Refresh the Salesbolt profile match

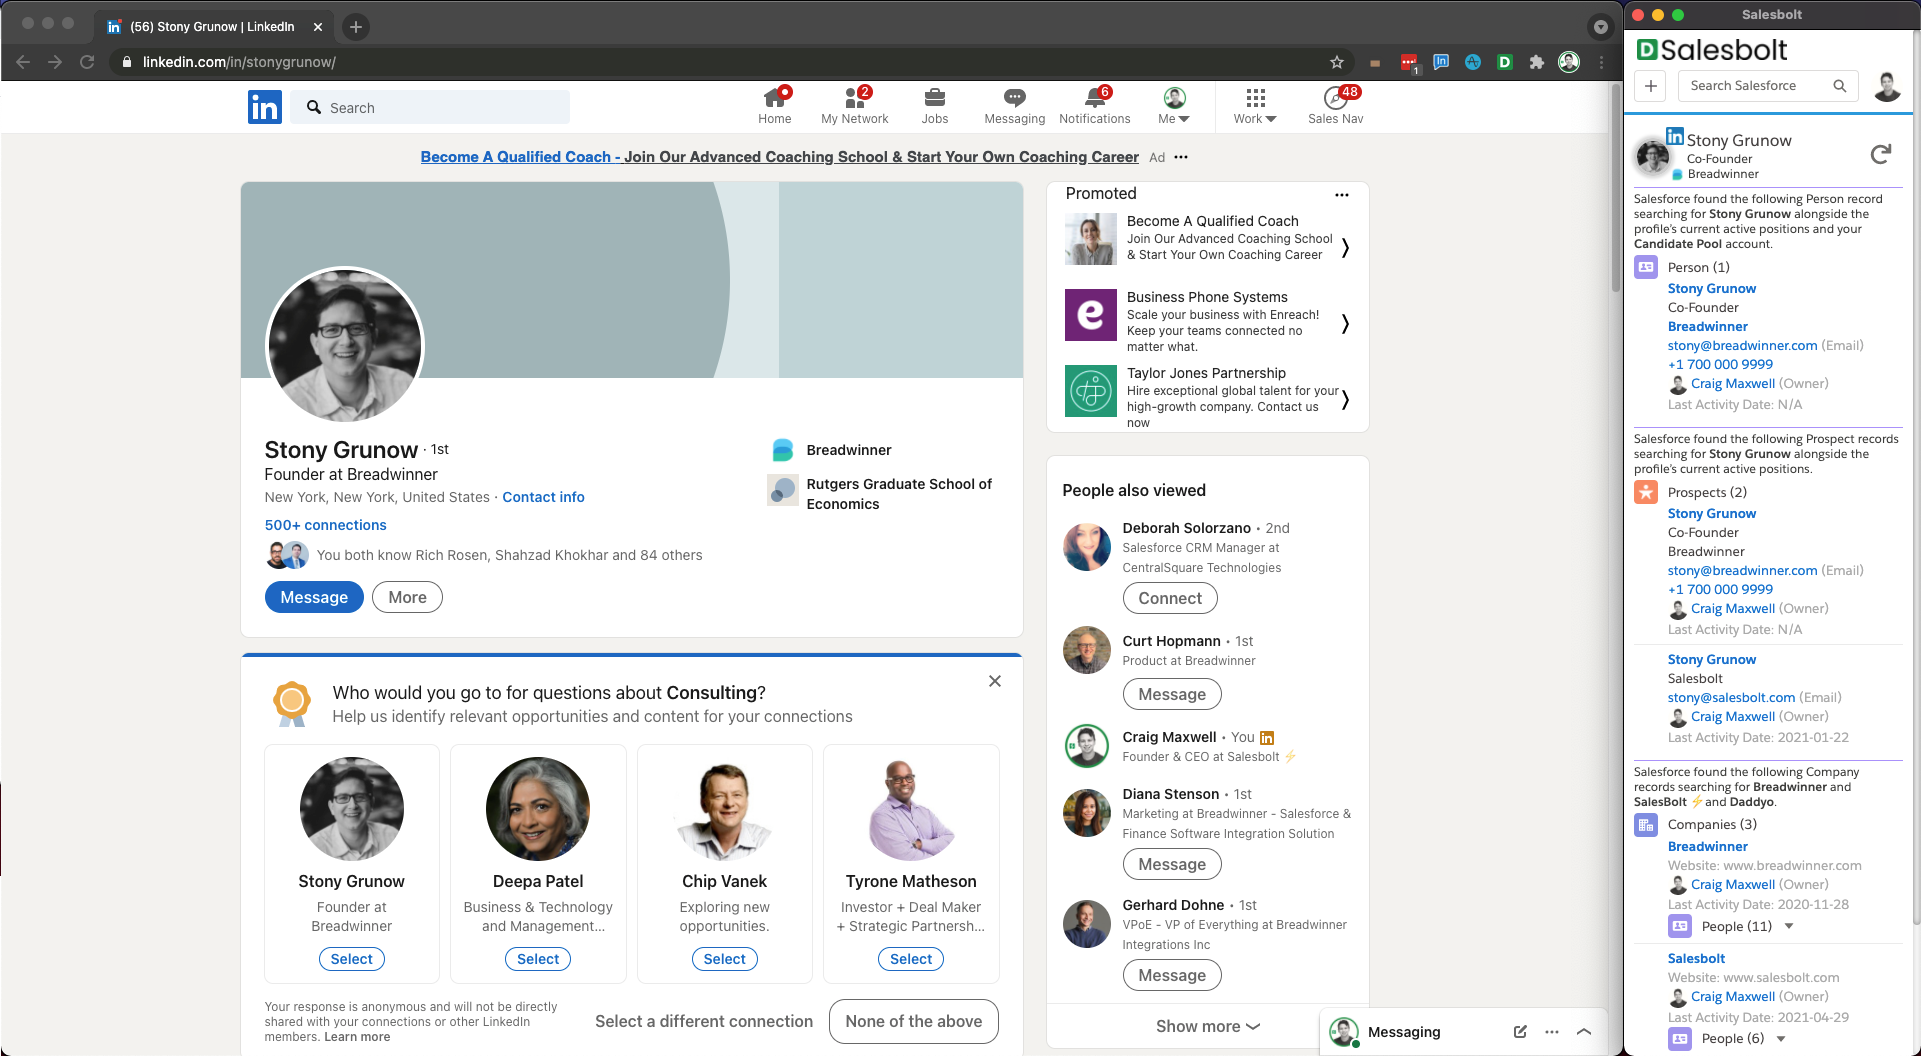click(x=1881, y=153)
